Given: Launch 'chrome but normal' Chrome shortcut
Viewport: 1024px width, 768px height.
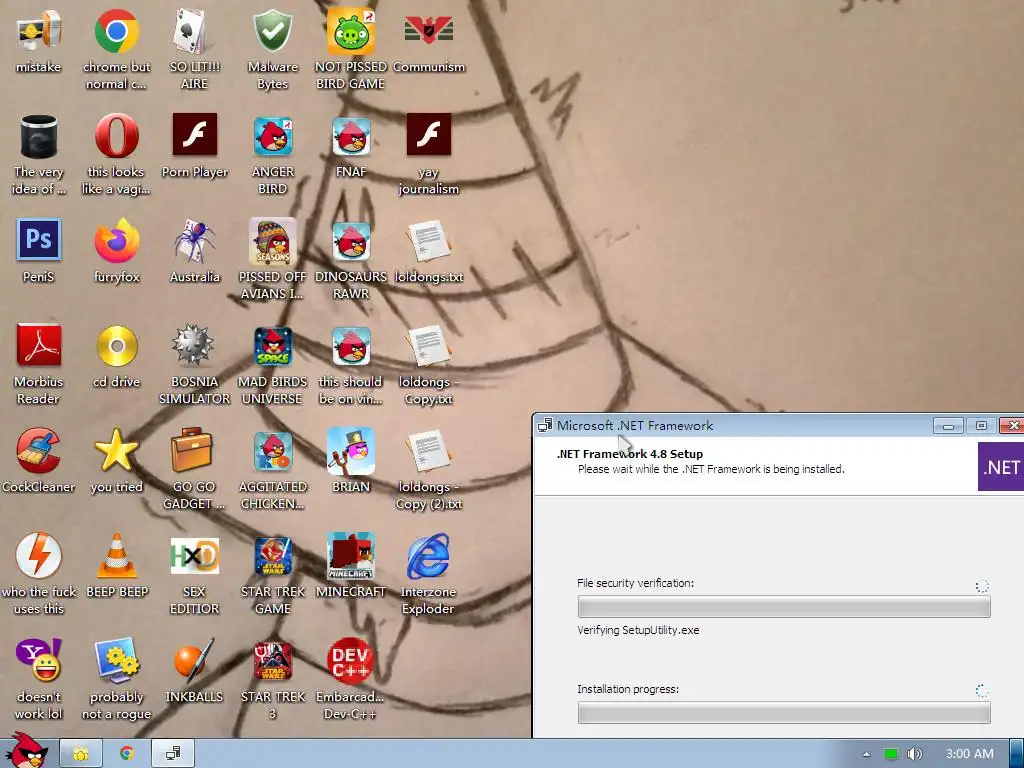Looking at the screenshot, I should coord(116,31).
